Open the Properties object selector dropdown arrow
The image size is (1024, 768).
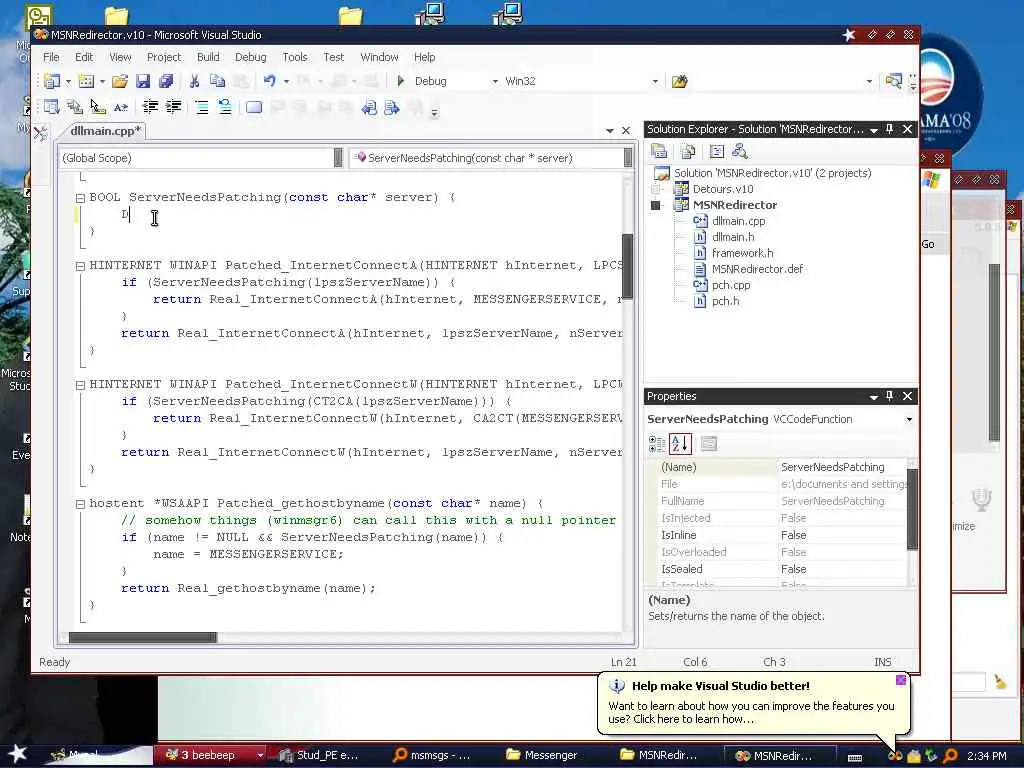tap(909, 419)
